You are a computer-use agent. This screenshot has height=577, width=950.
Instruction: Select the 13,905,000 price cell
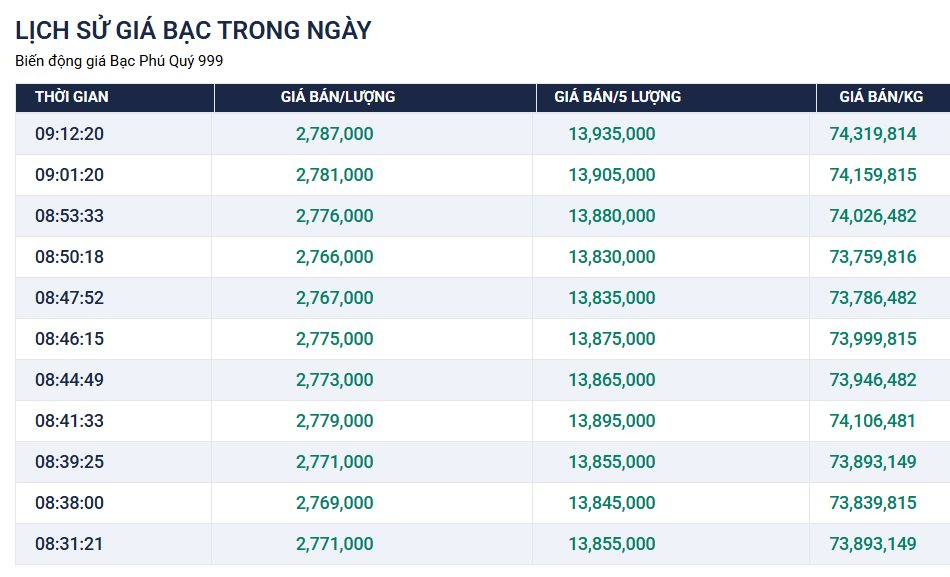[x=612, y=175]
